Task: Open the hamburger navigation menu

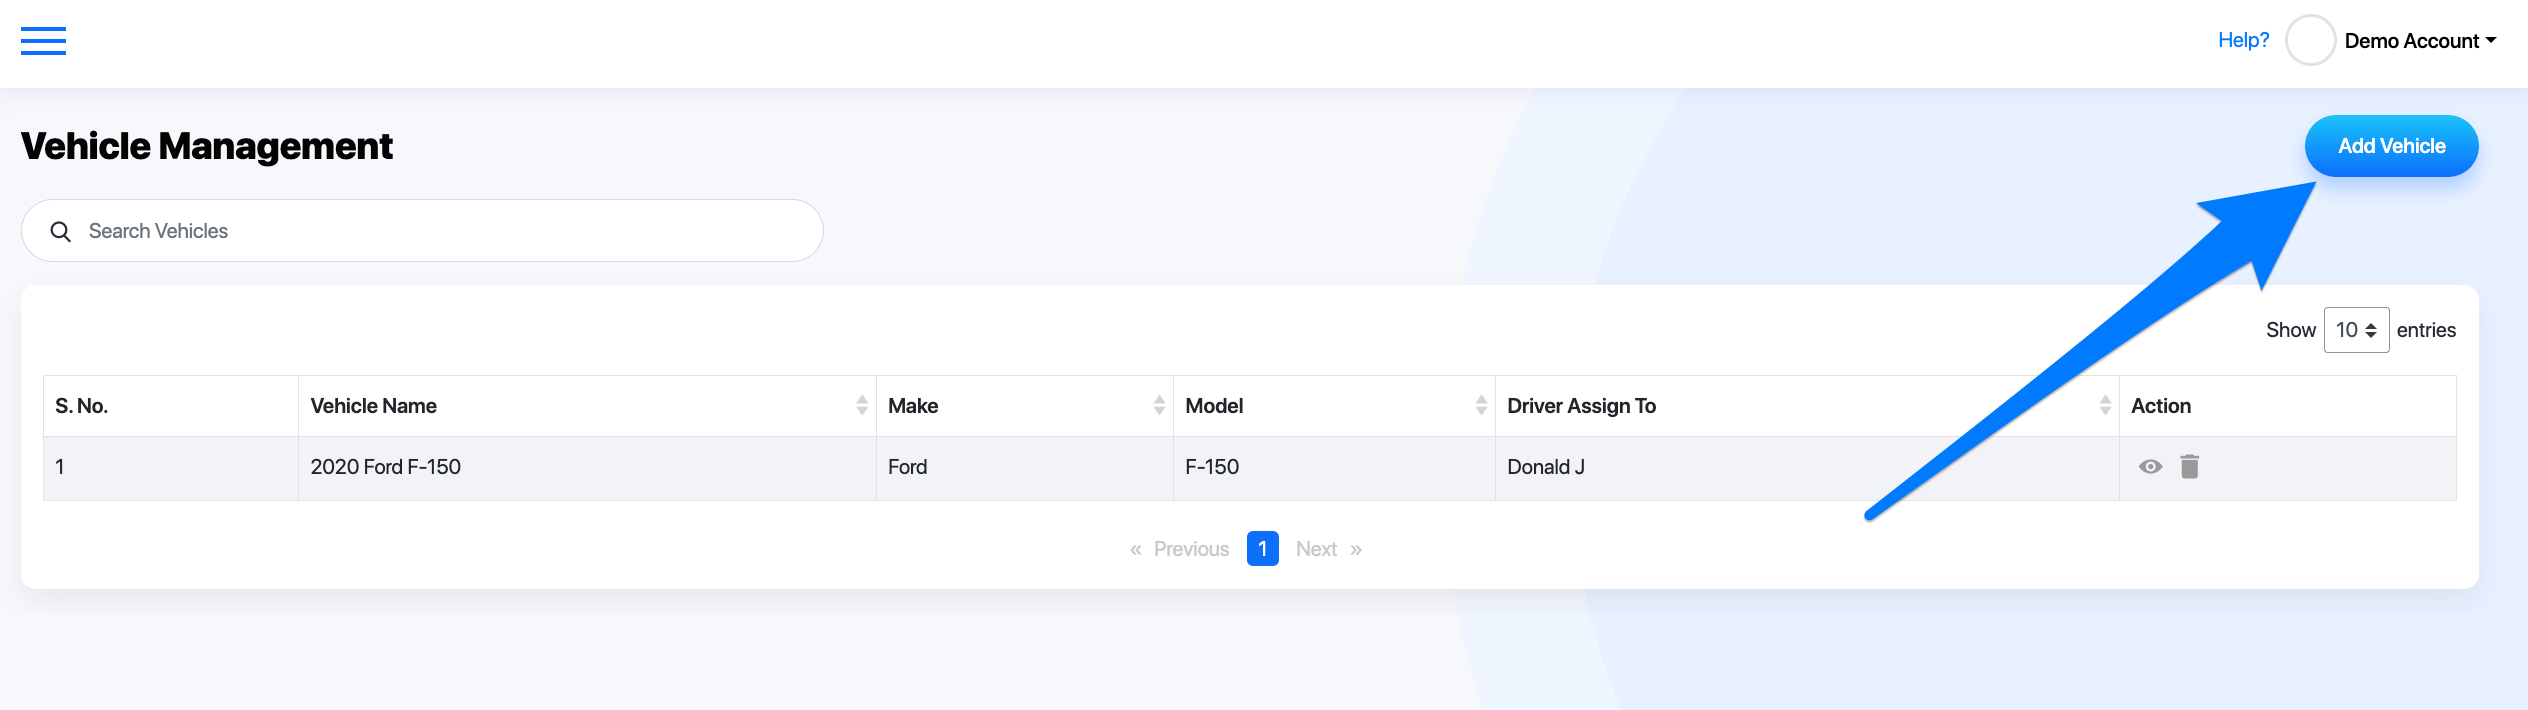Action: pos(43,41)
